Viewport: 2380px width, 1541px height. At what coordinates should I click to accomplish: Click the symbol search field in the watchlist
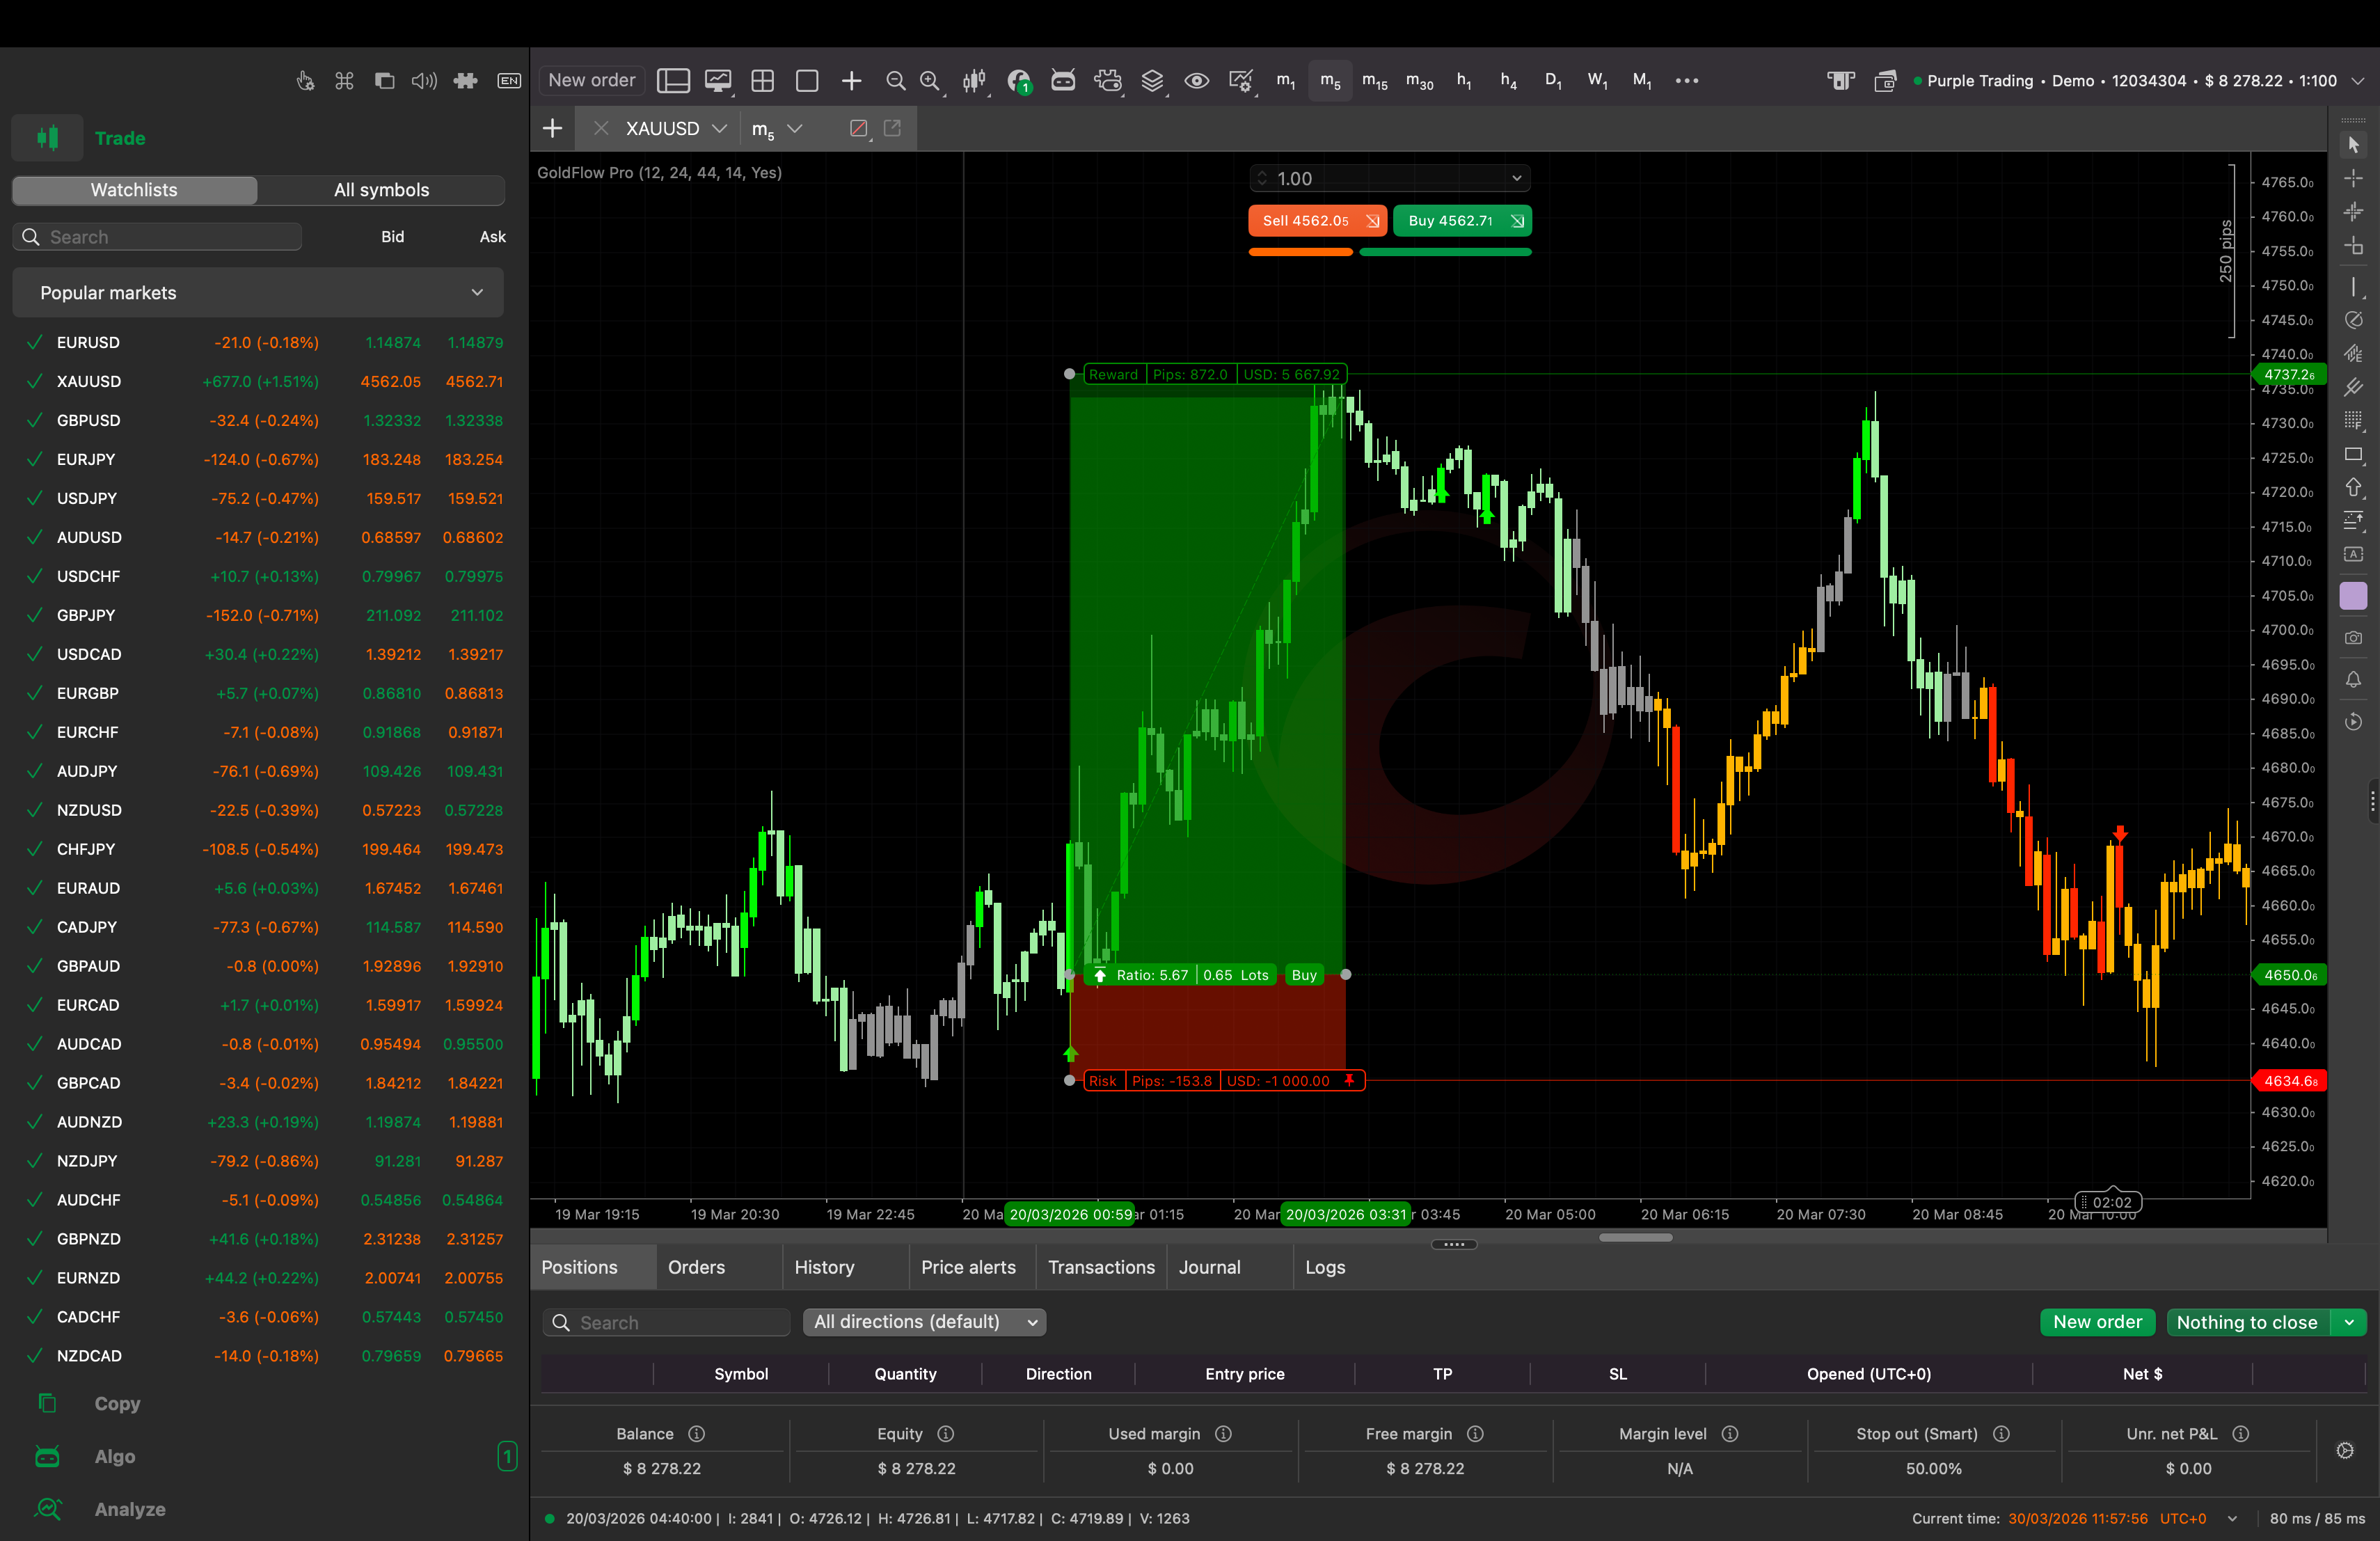(156, 236)
